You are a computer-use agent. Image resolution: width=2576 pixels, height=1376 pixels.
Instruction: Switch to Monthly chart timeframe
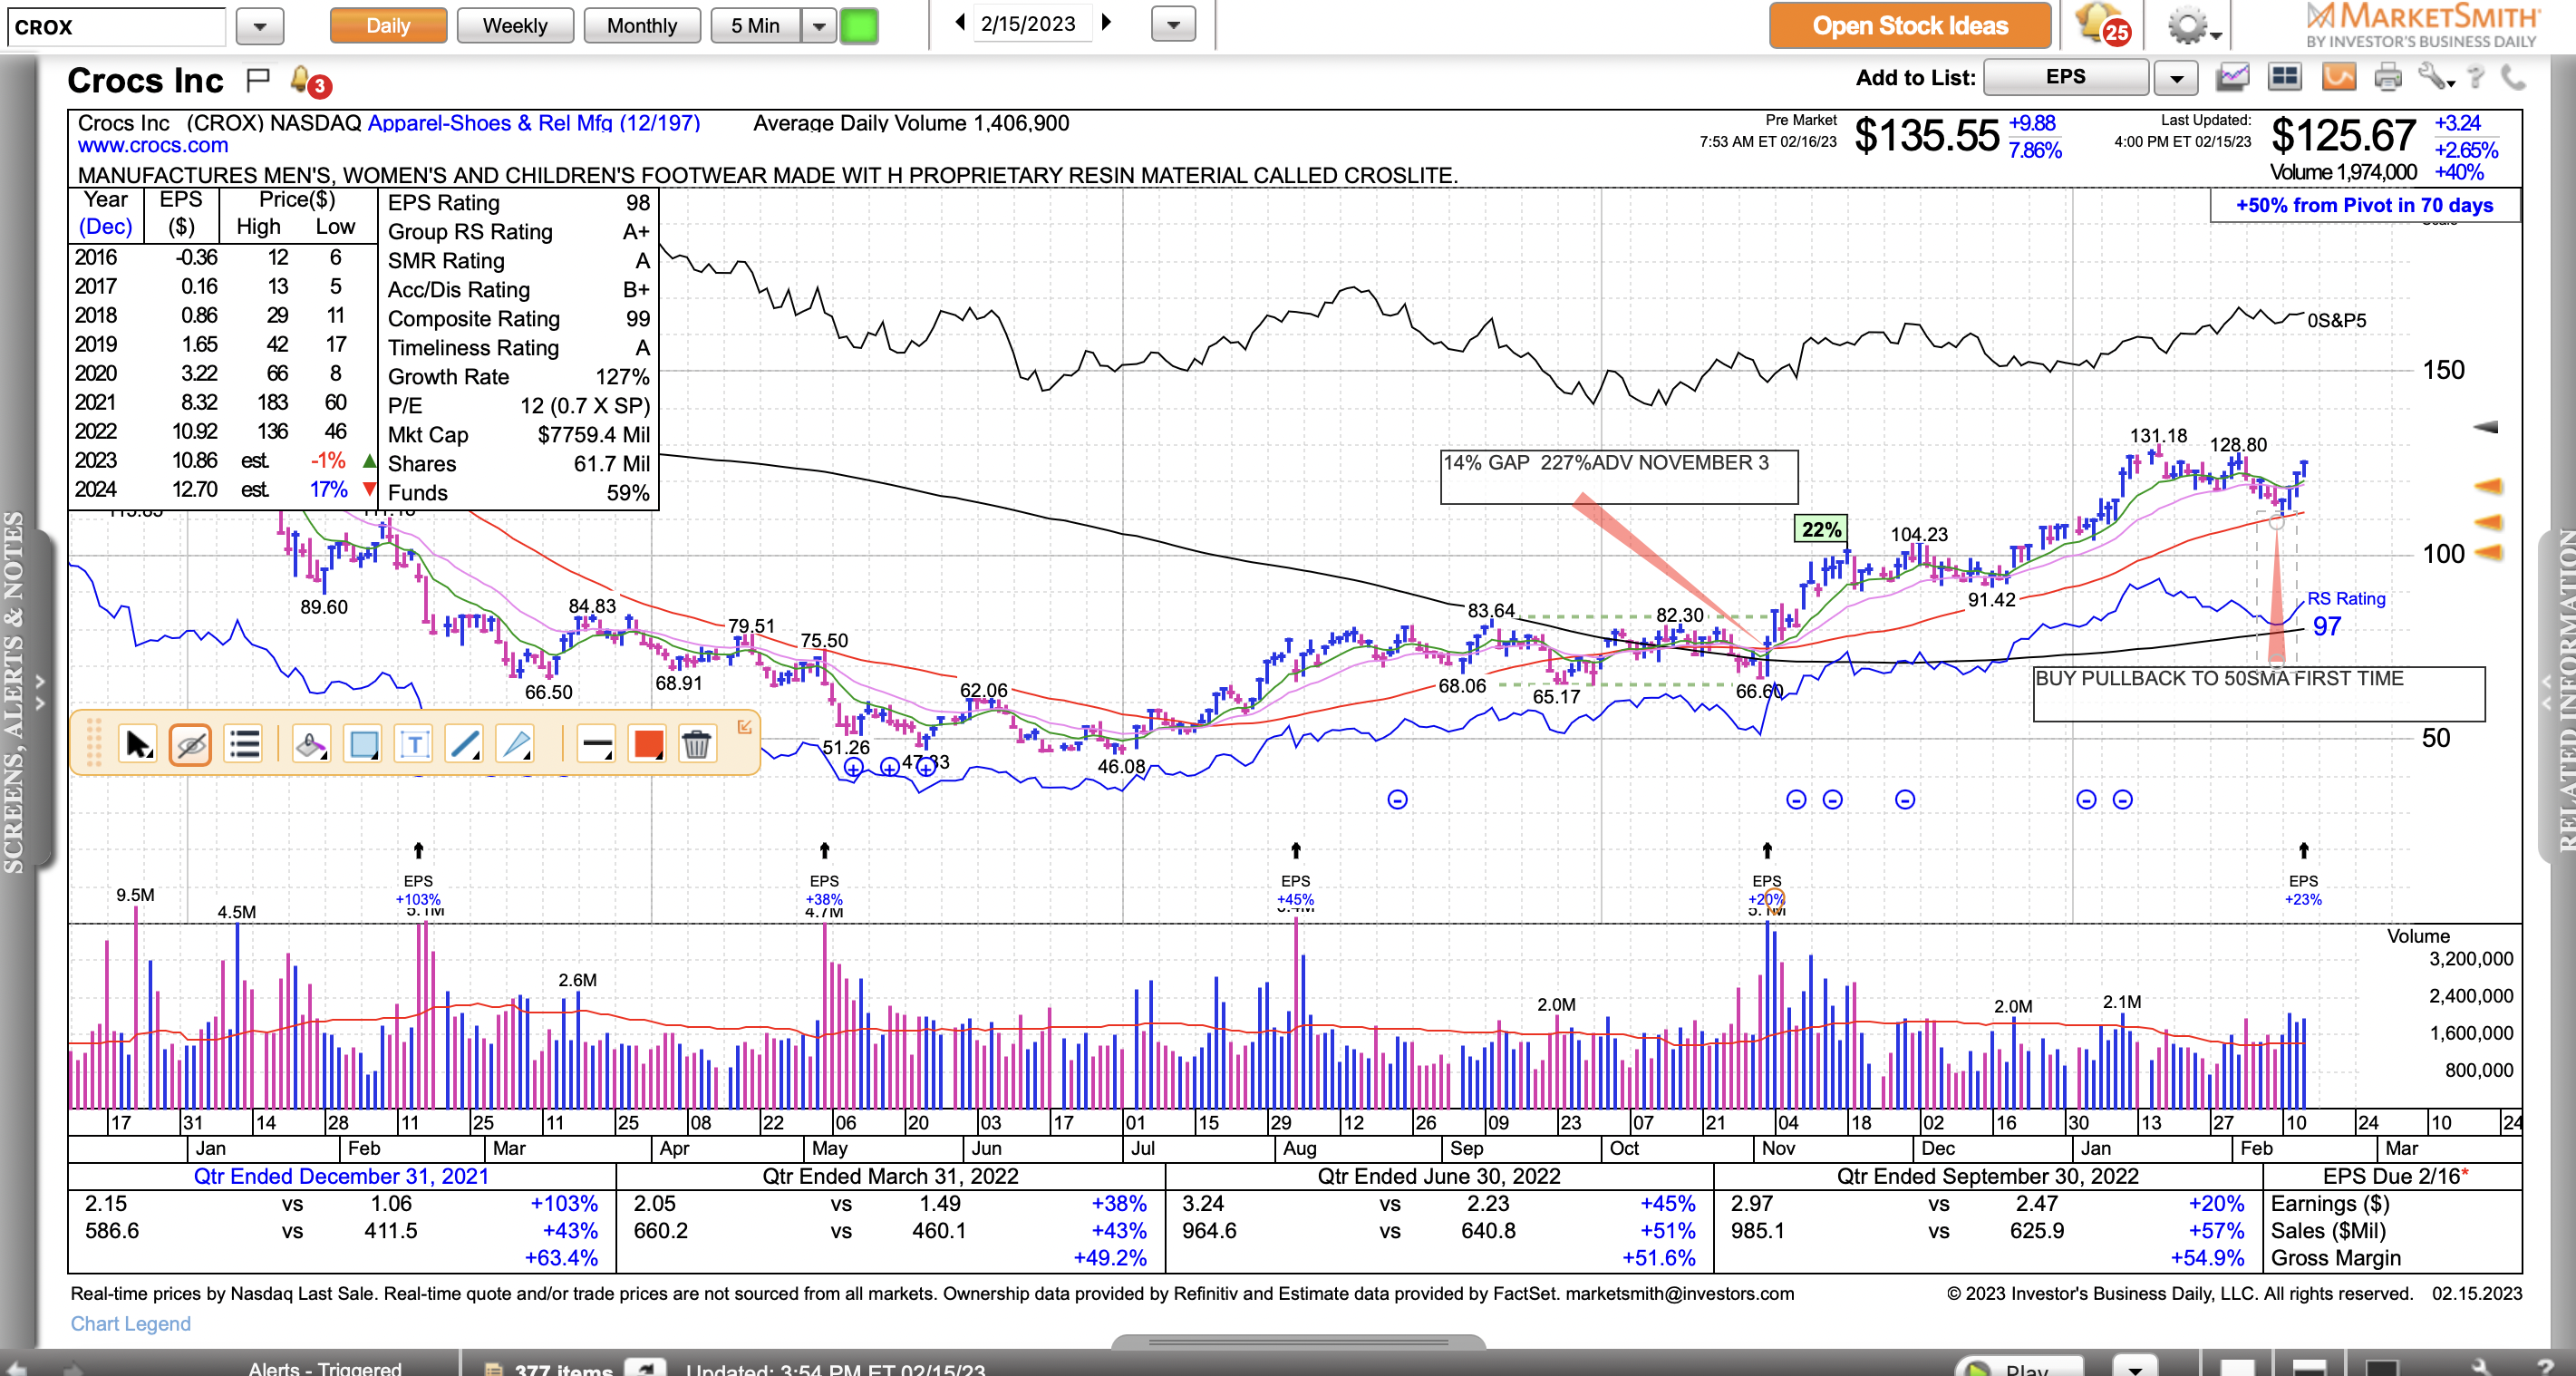click(642, 26)
